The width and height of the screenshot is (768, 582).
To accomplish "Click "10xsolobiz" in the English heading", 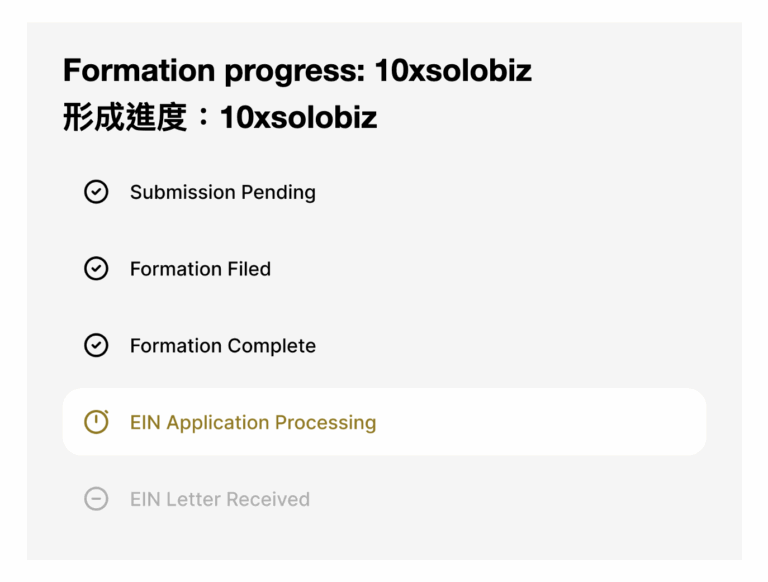I will [x=453, y=71].
